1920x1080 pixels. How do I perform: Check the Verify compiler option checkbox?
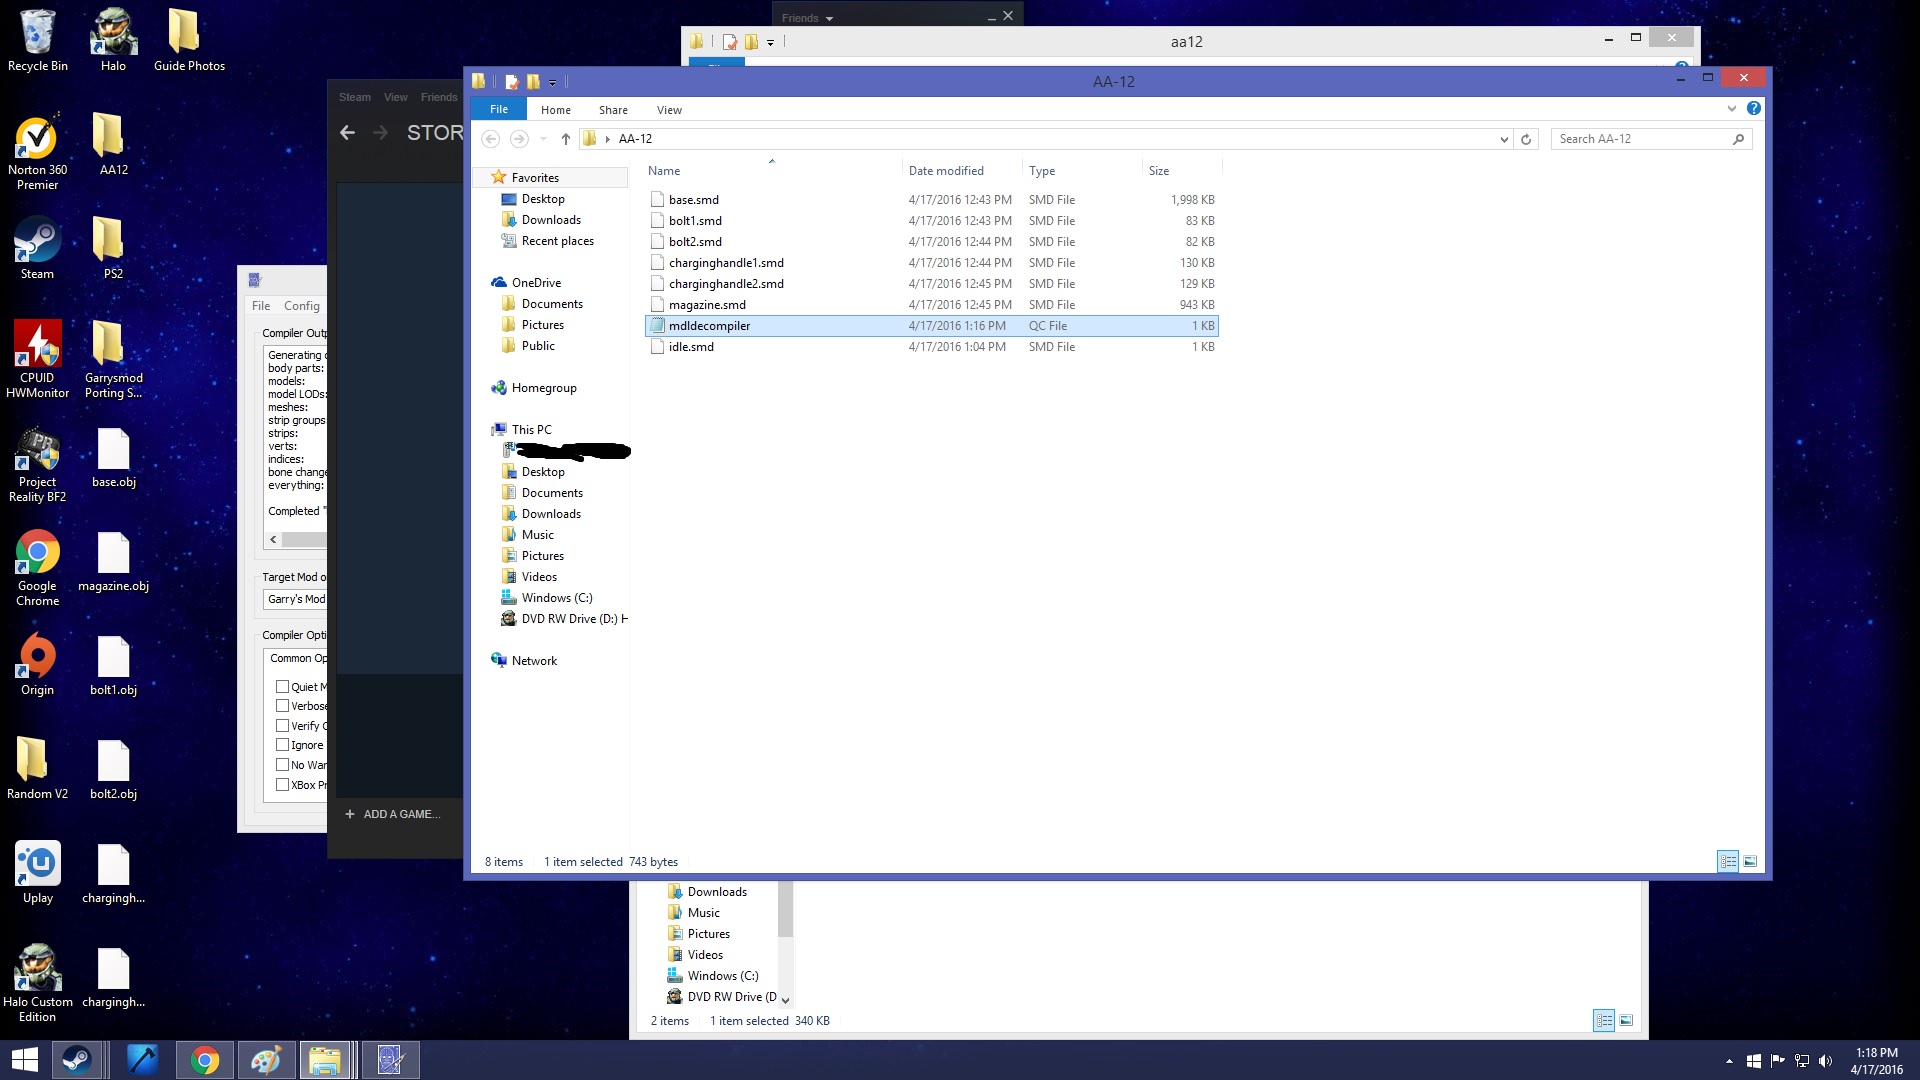[283, 726]
